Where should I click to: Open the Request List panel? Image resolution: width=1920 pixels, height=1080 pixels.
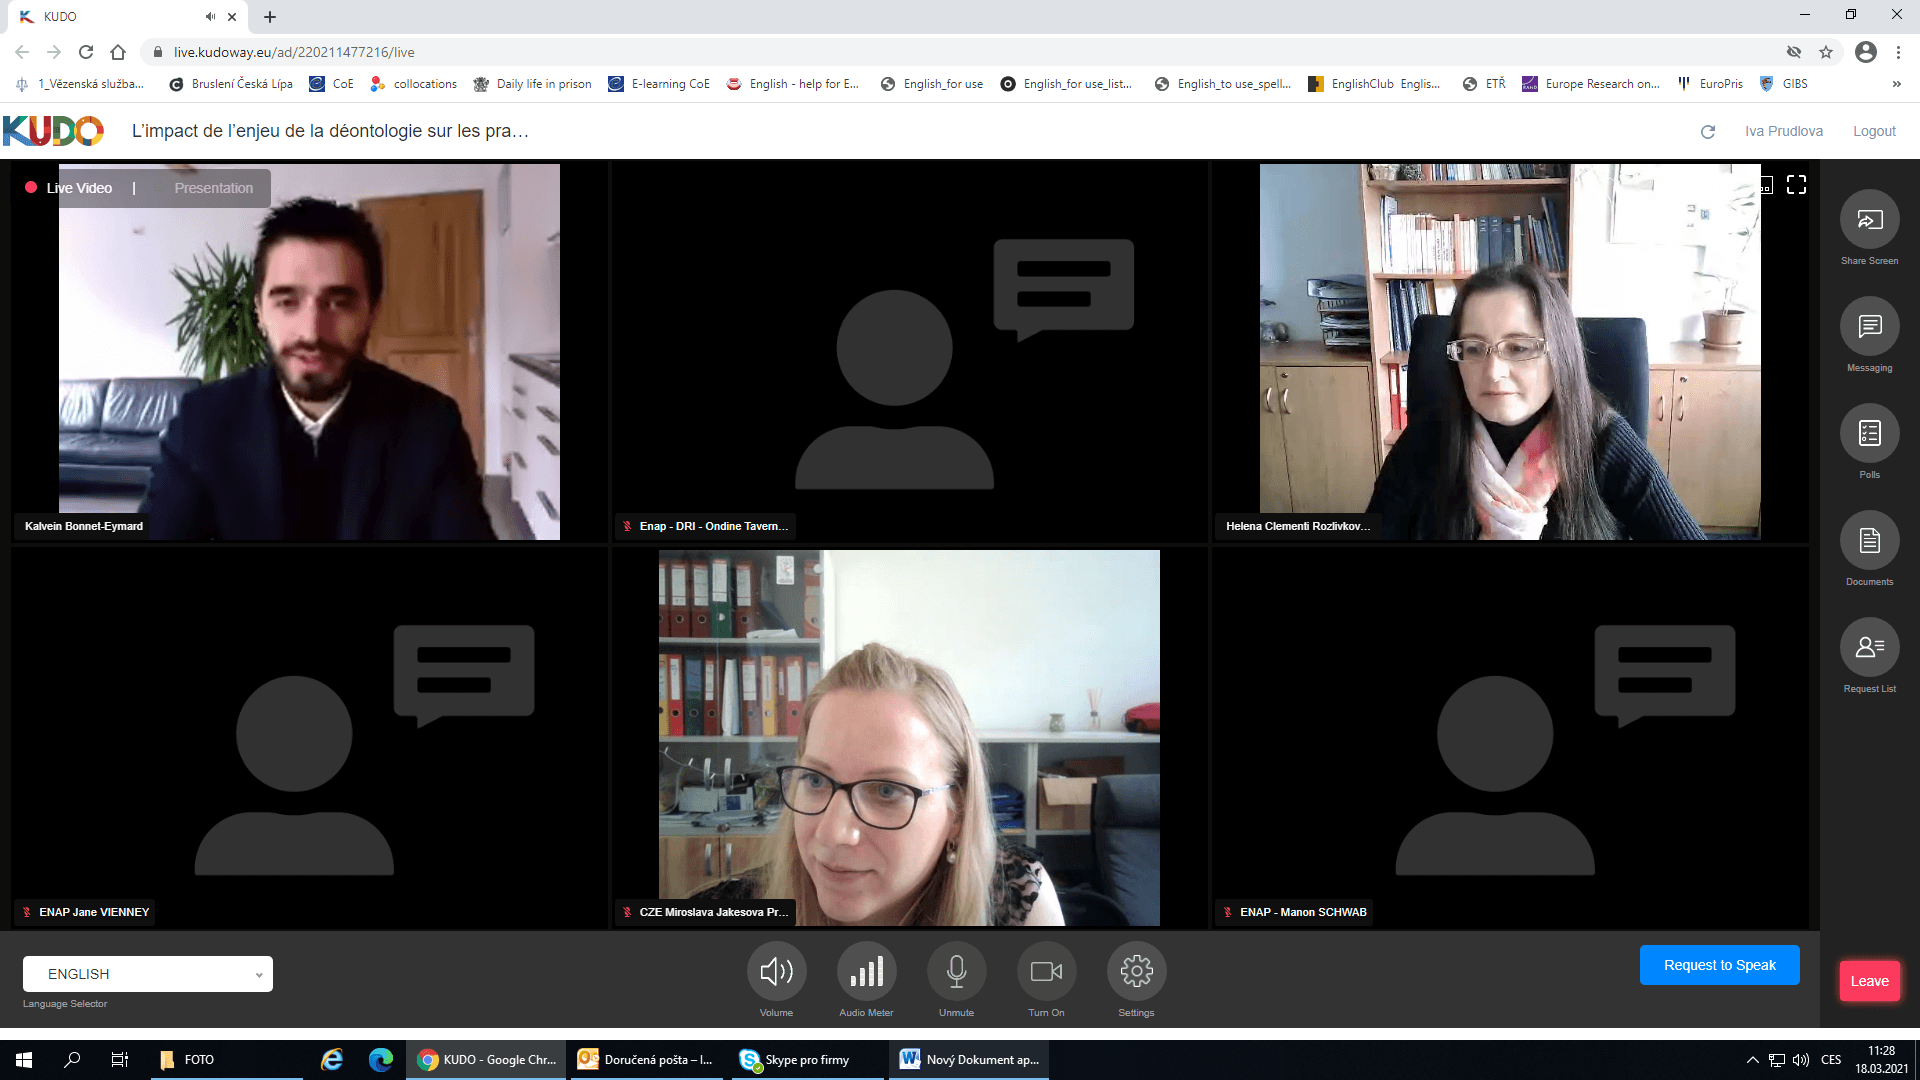(1869, 648)
